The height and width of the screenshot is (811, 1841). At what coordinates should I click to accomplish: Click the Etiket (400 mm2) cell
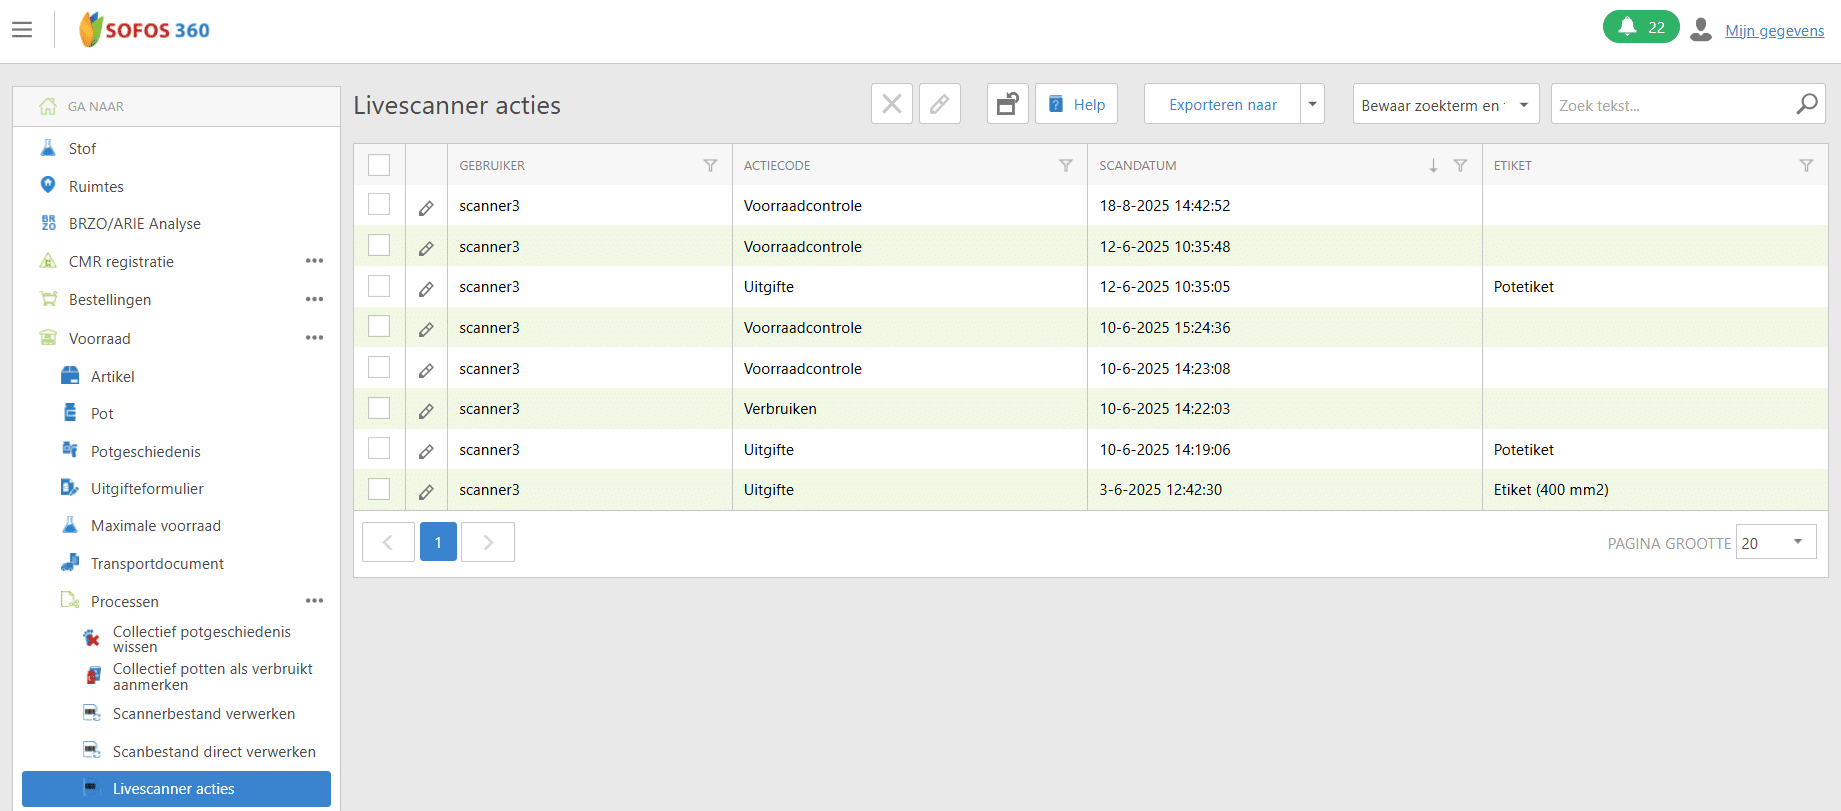click(1655, 490)
